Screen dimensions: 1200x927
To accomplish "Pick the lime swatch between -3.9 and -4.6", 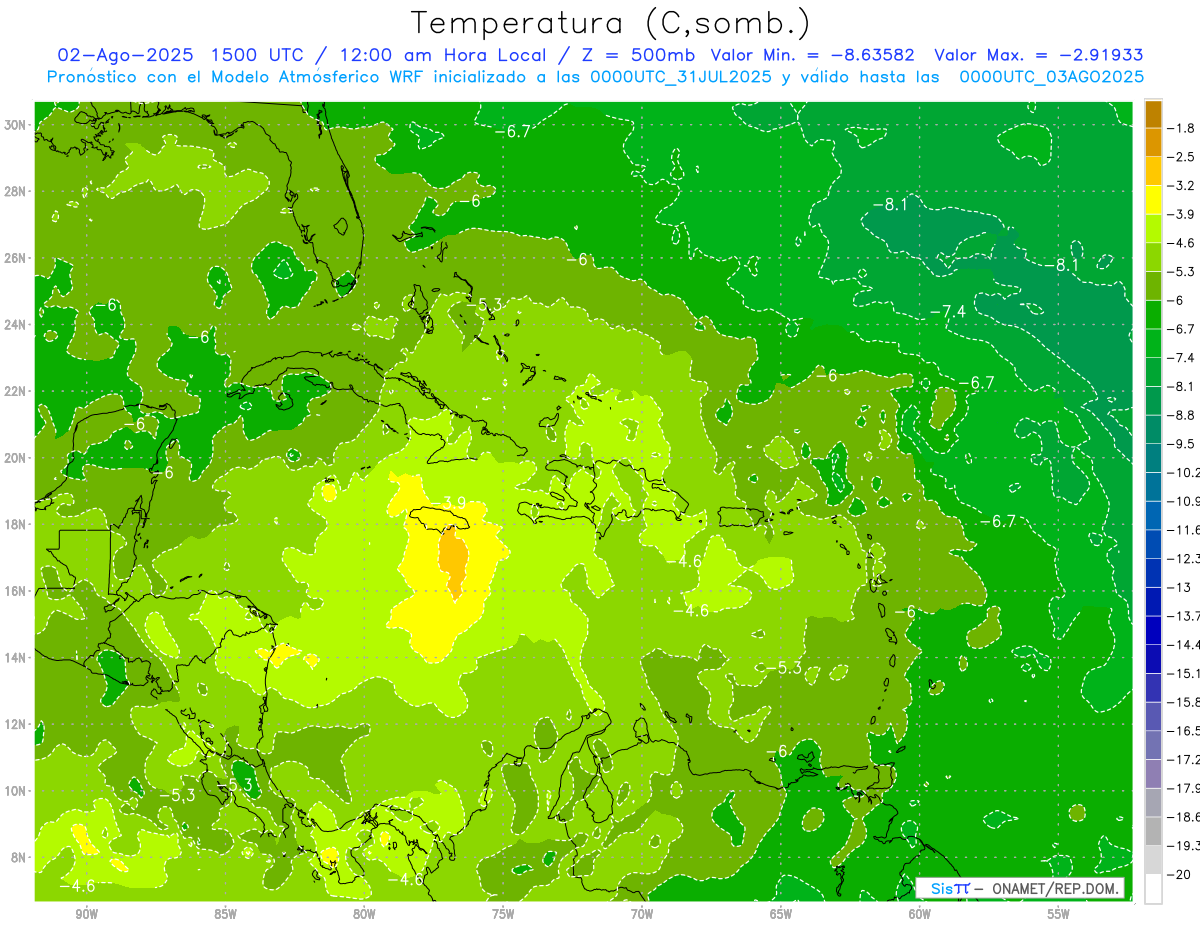I will [x=1153, y=228].
